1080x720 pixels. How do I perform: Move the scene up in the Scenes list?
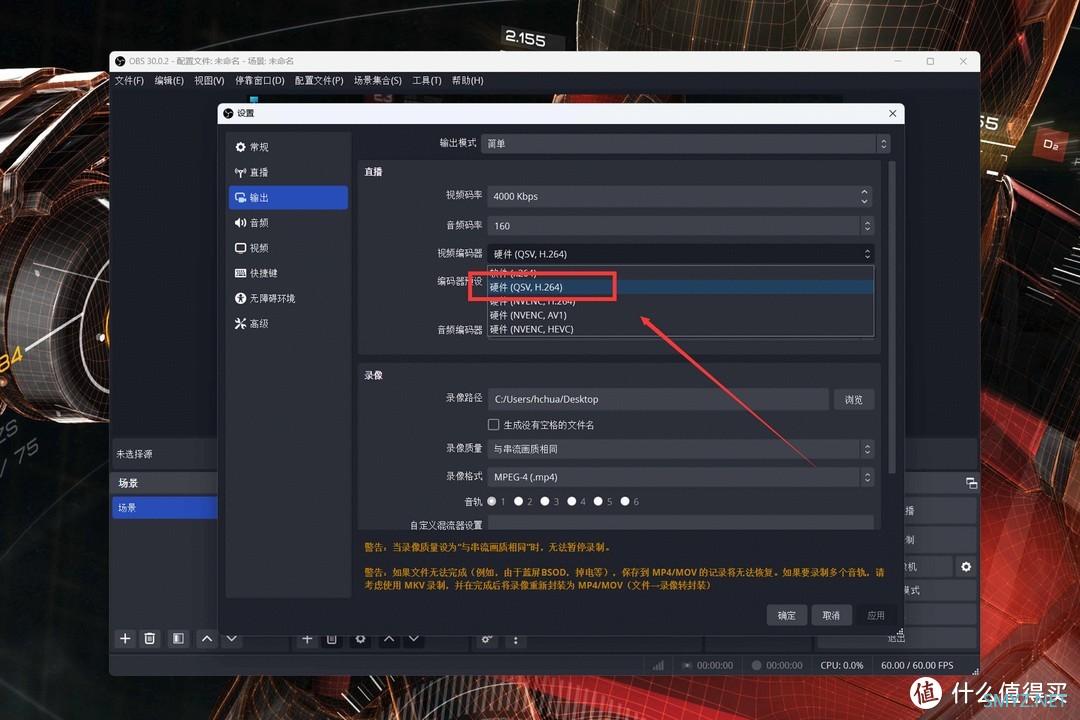coord(207,639)
